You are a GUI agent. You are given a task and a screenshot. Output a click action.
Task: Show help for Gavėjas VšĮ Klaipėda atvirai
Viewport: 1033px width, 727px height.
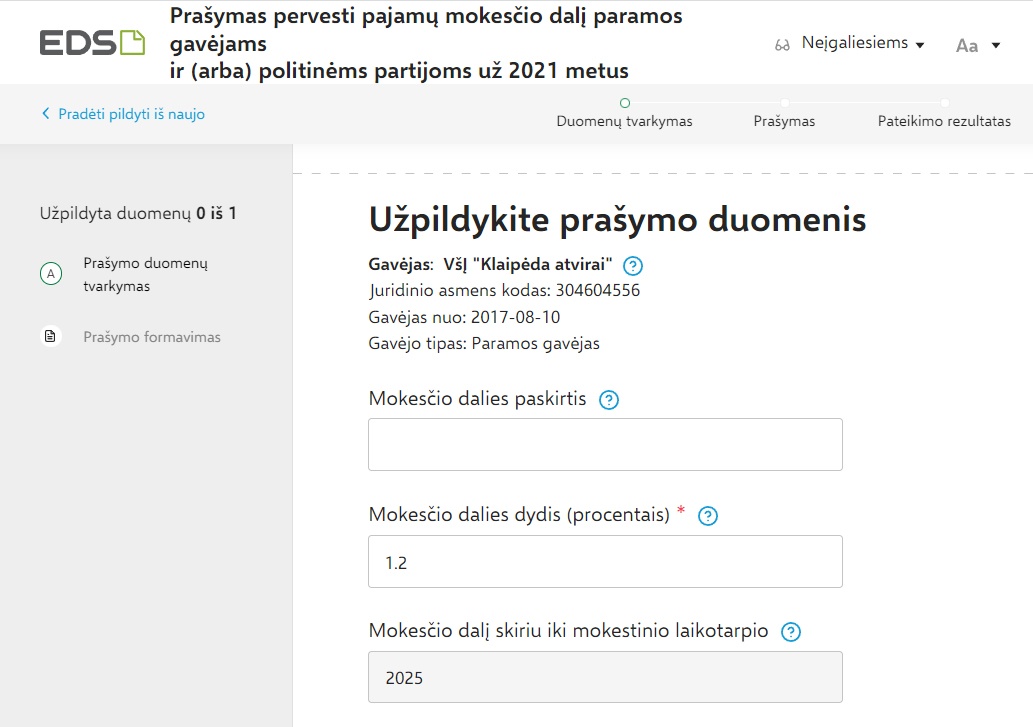click(x=632, y=266)
